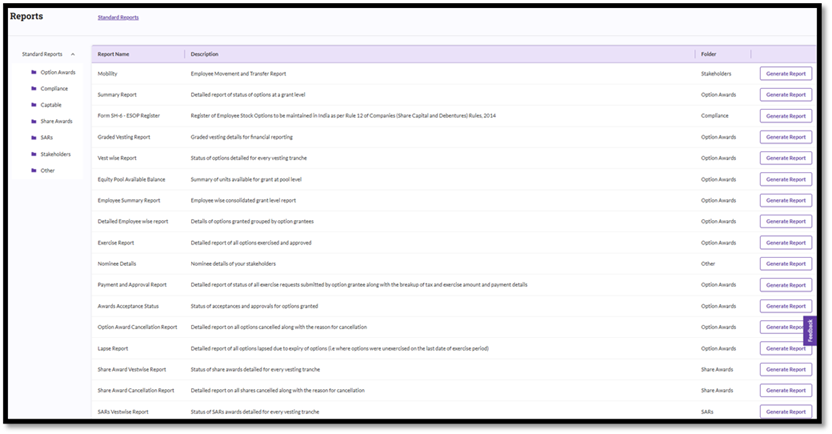Select the Mobility report name

tap(107, 74)
